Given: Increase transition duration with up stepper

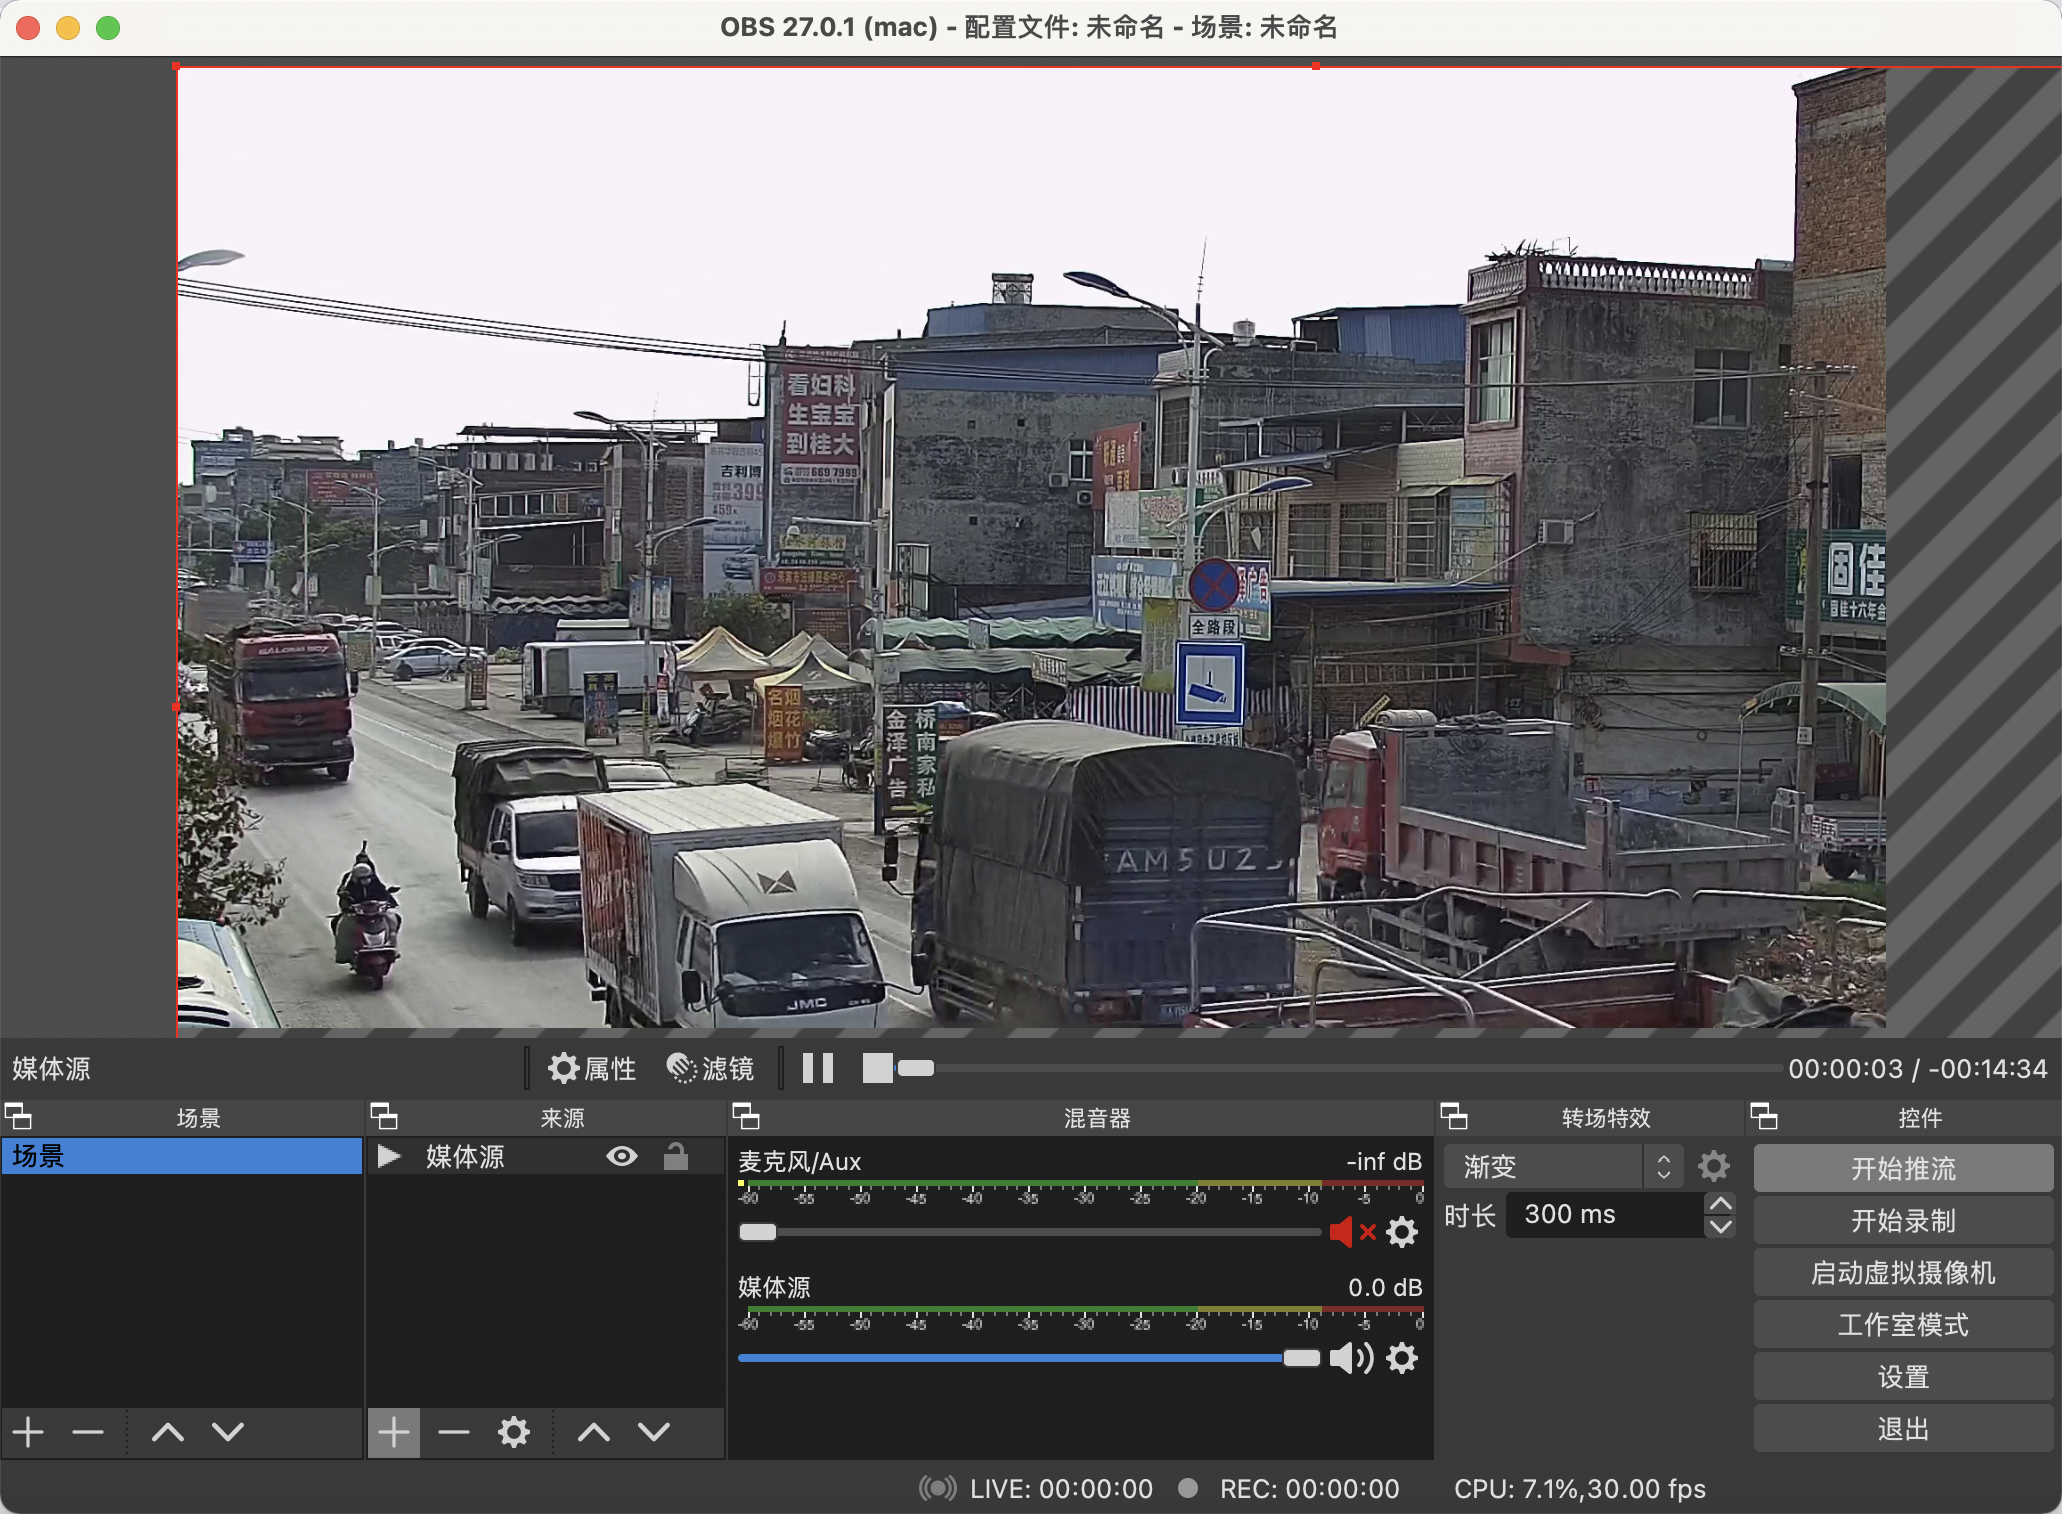Looking at the screenshot, I should 1721,1204.
